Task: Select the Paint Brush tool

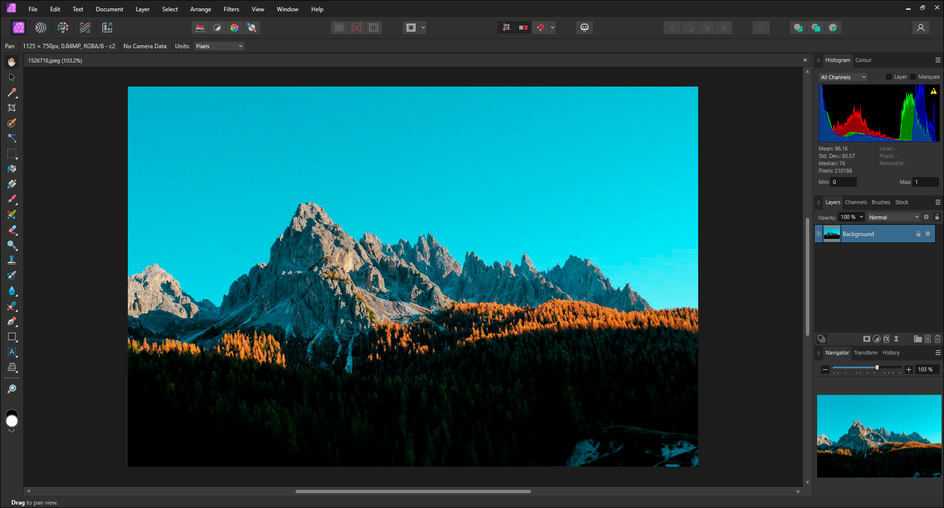Action: 11,199
